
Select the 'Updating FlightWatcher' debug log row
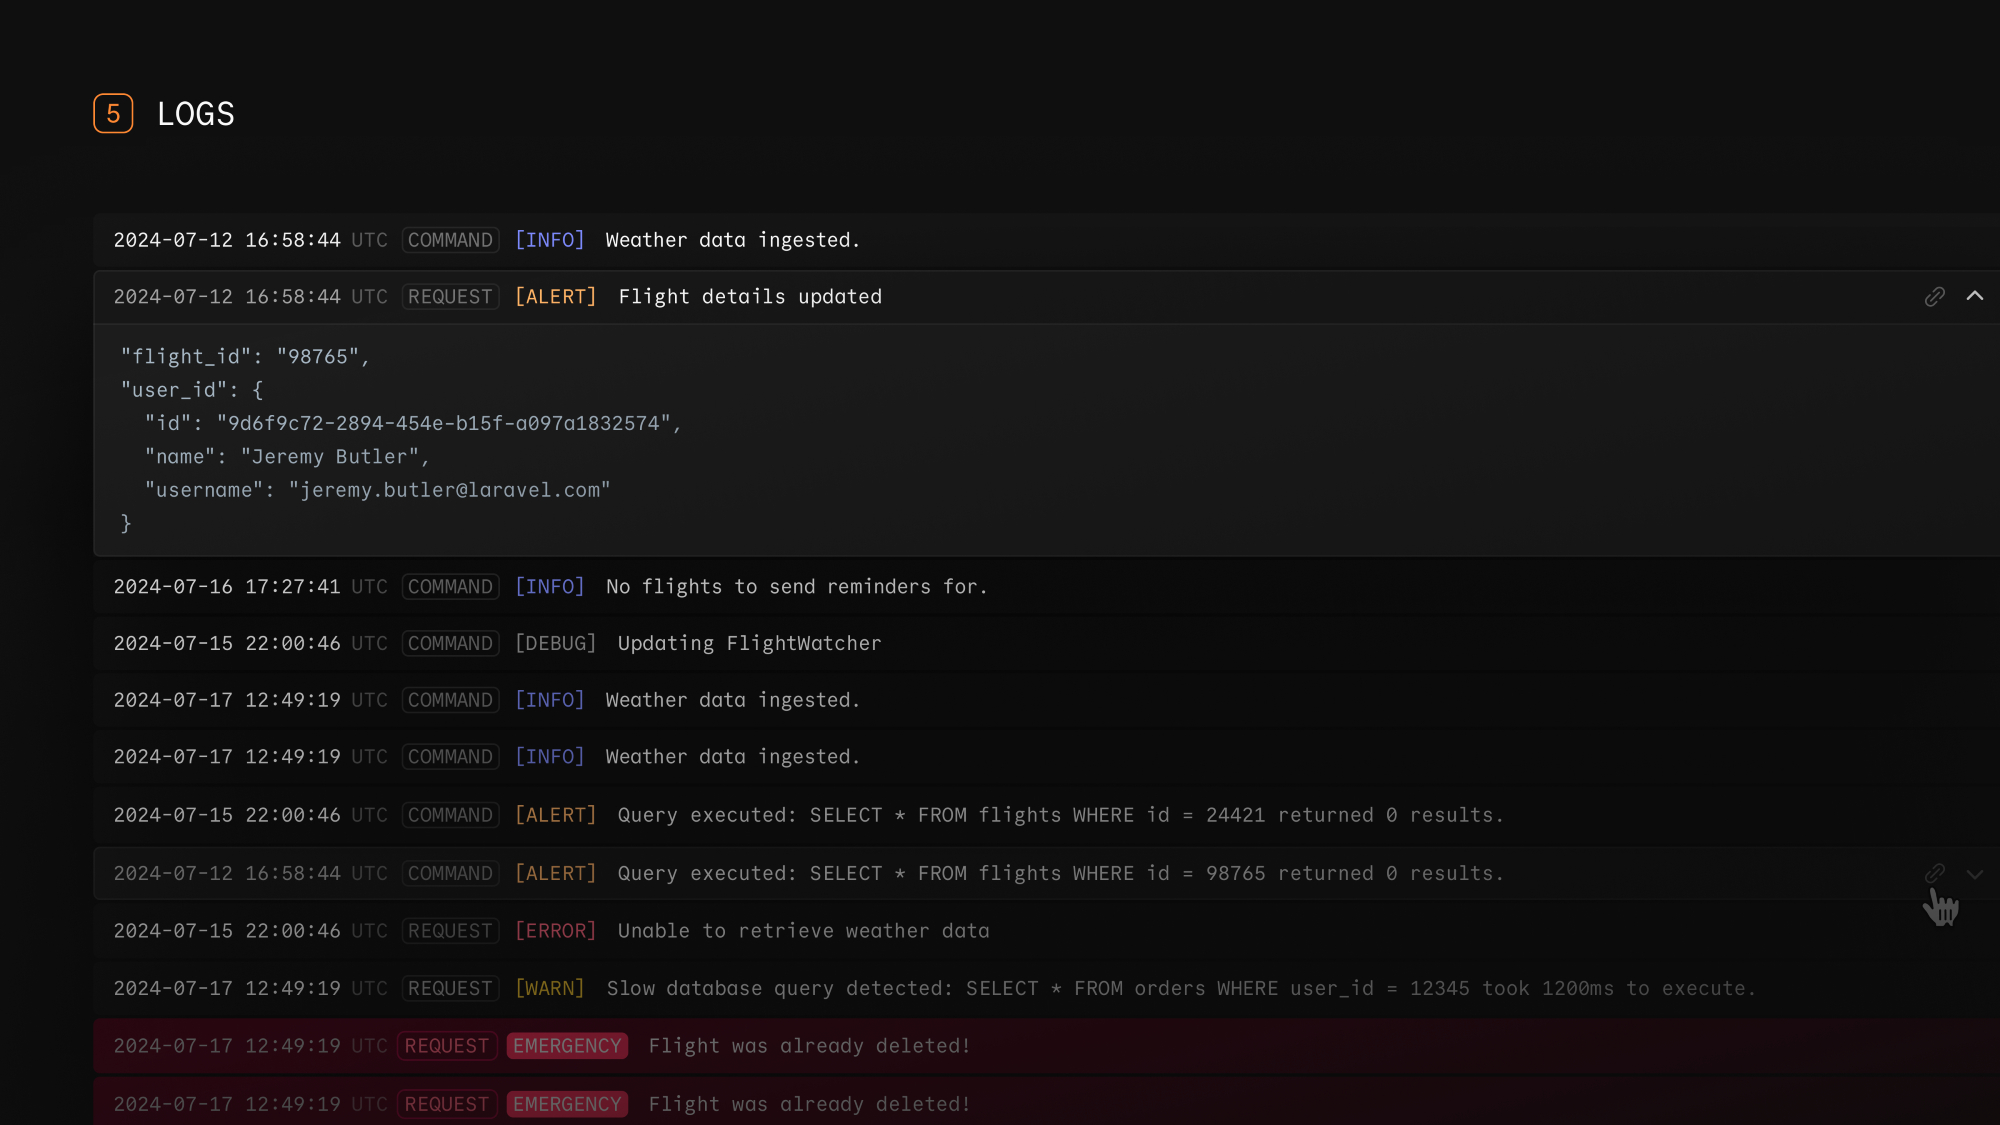[x=749, y=643]
